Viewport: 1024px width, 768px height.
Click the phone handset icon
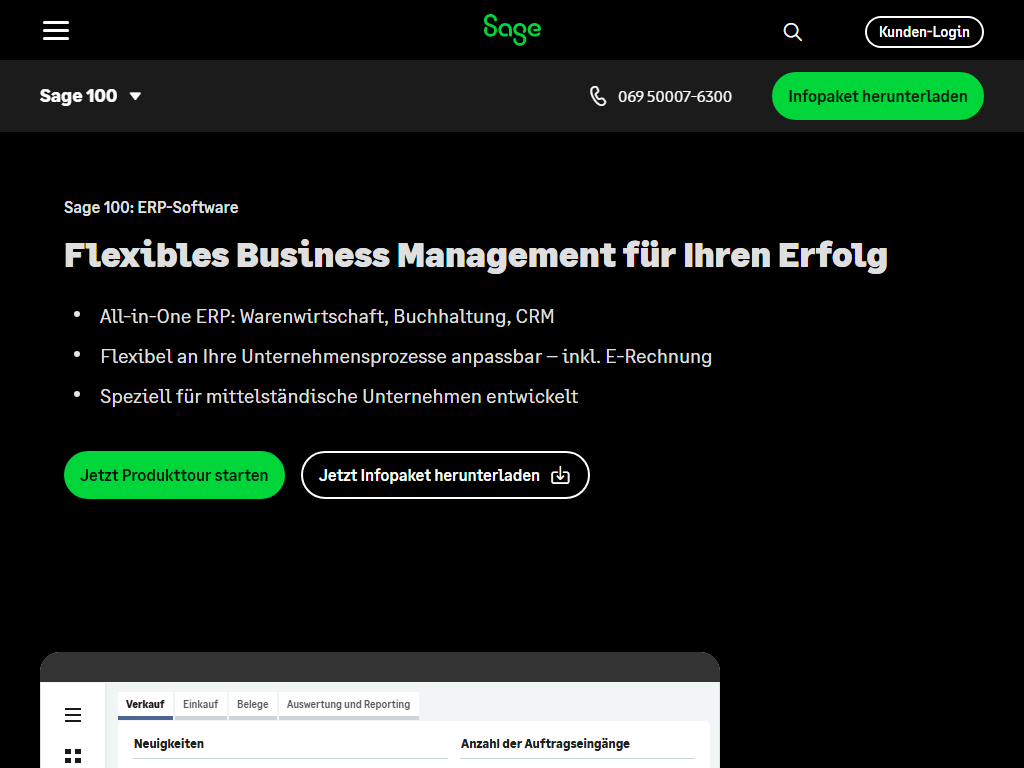tap(598, 96)
